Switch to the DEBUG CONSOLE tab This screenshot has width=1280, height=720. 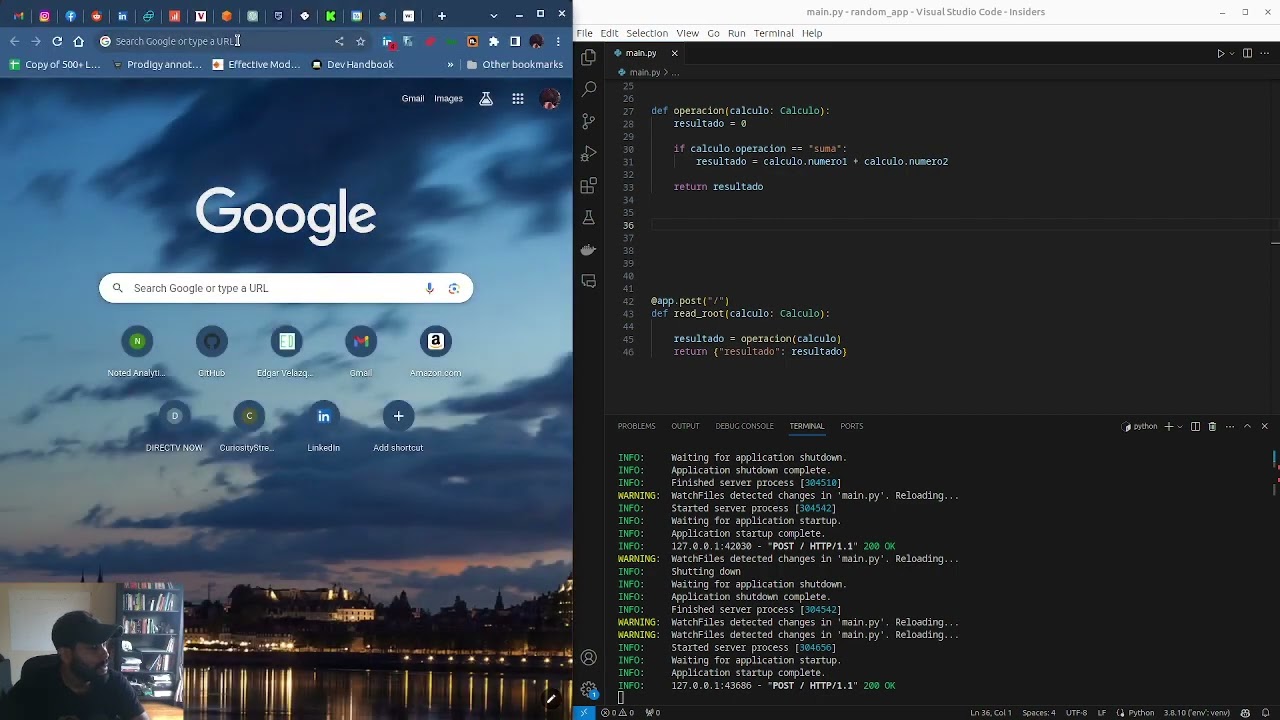pyautogui.click(x=744, y=426)
